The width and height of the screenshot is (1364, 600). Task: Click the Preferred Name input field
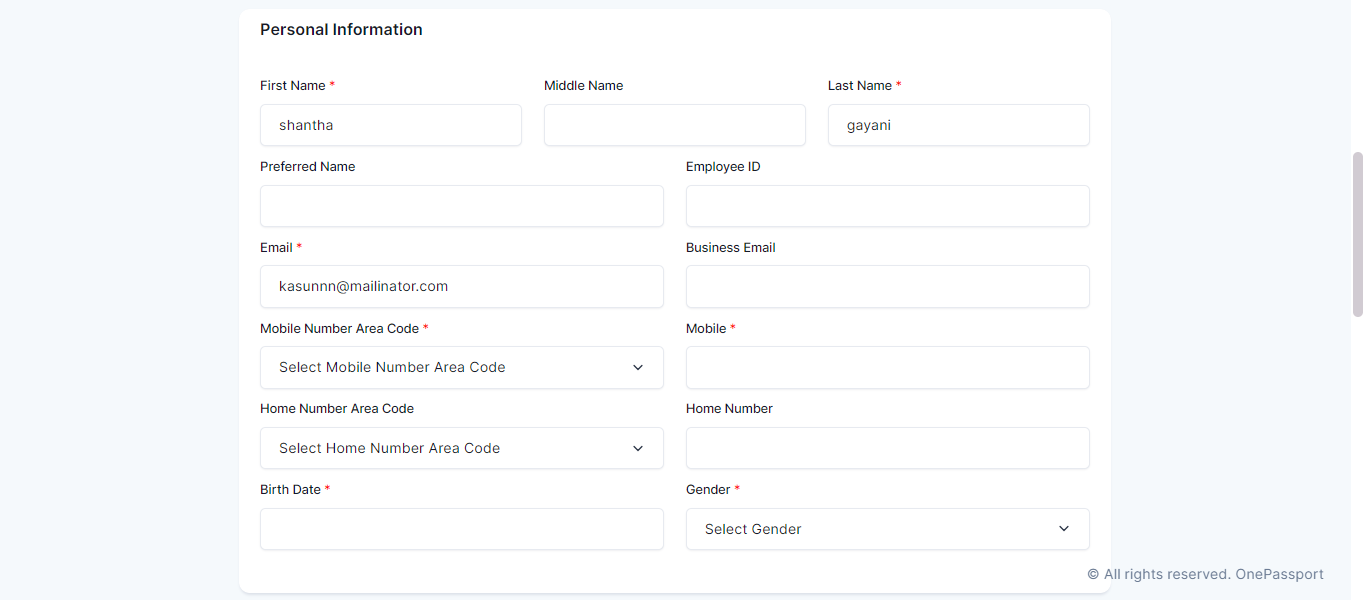click(461, 205)
